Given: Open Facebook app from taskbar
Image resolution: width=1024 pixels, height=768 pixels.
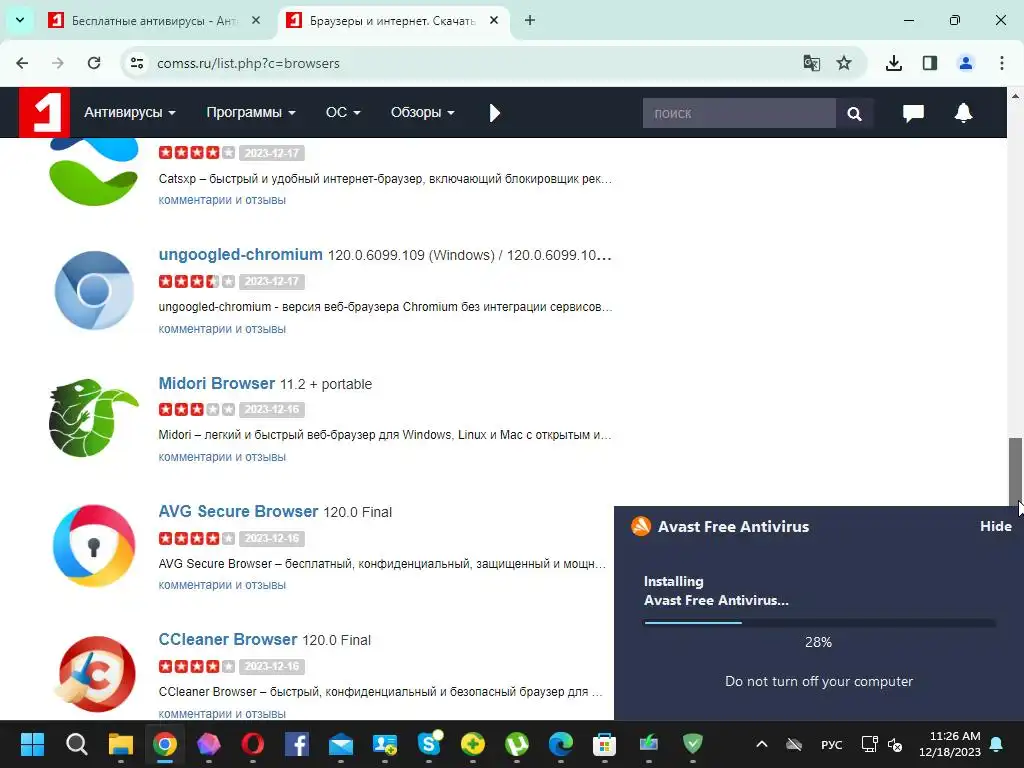Looking at the screenshot, I should click(296, 744).
